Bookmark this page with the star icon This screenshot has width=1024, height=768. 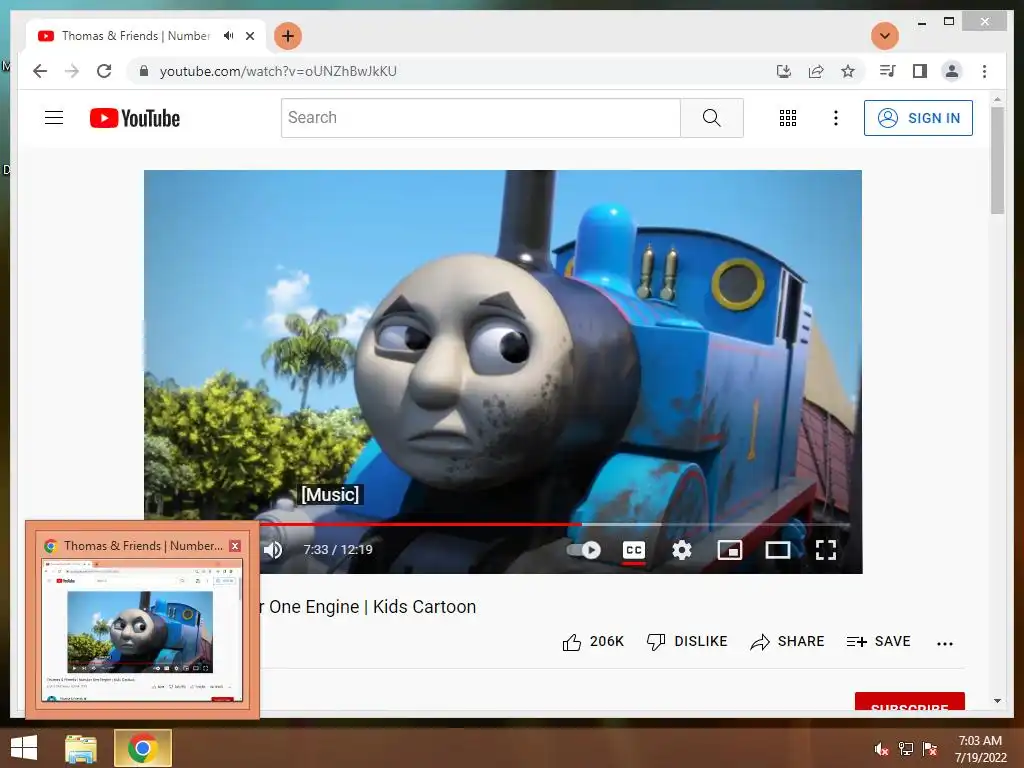(x=848, y=71)
